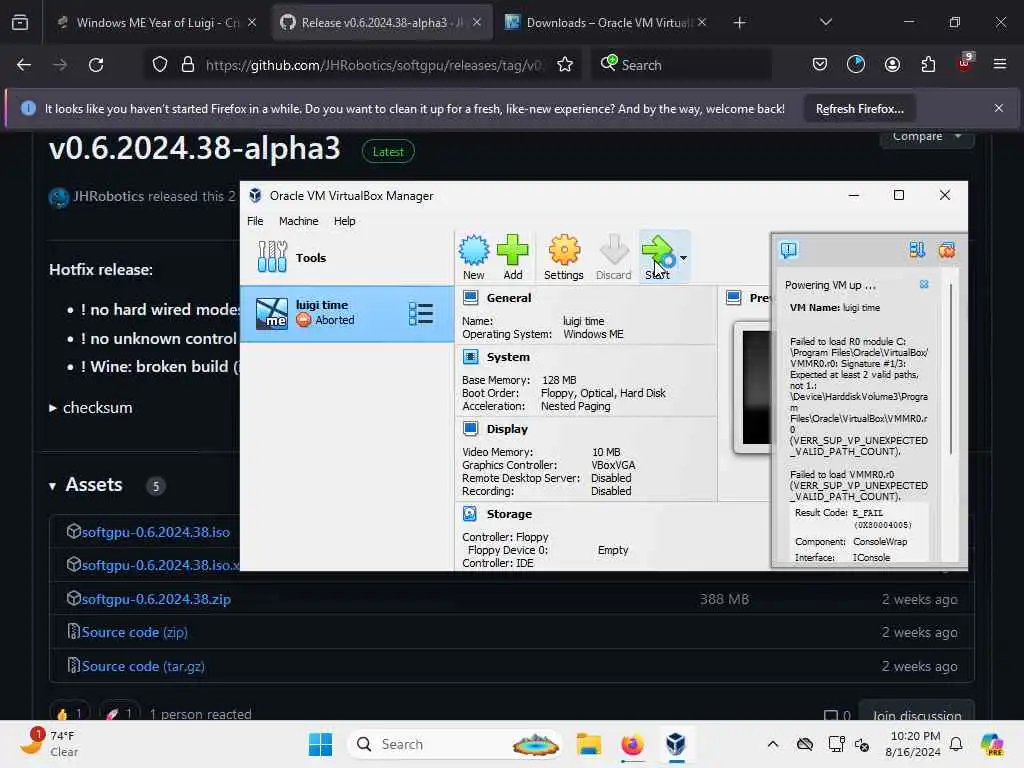The height and width of the screenshot is (768, 1024).
Task: Open the Compare dropdown on GitHub
Action: (x=927, y=138)
